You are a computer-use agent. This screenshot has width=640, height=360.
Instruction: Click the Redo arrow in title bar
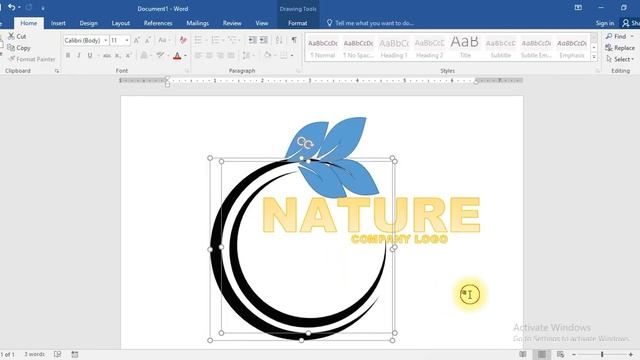click(x=29, y=7)
